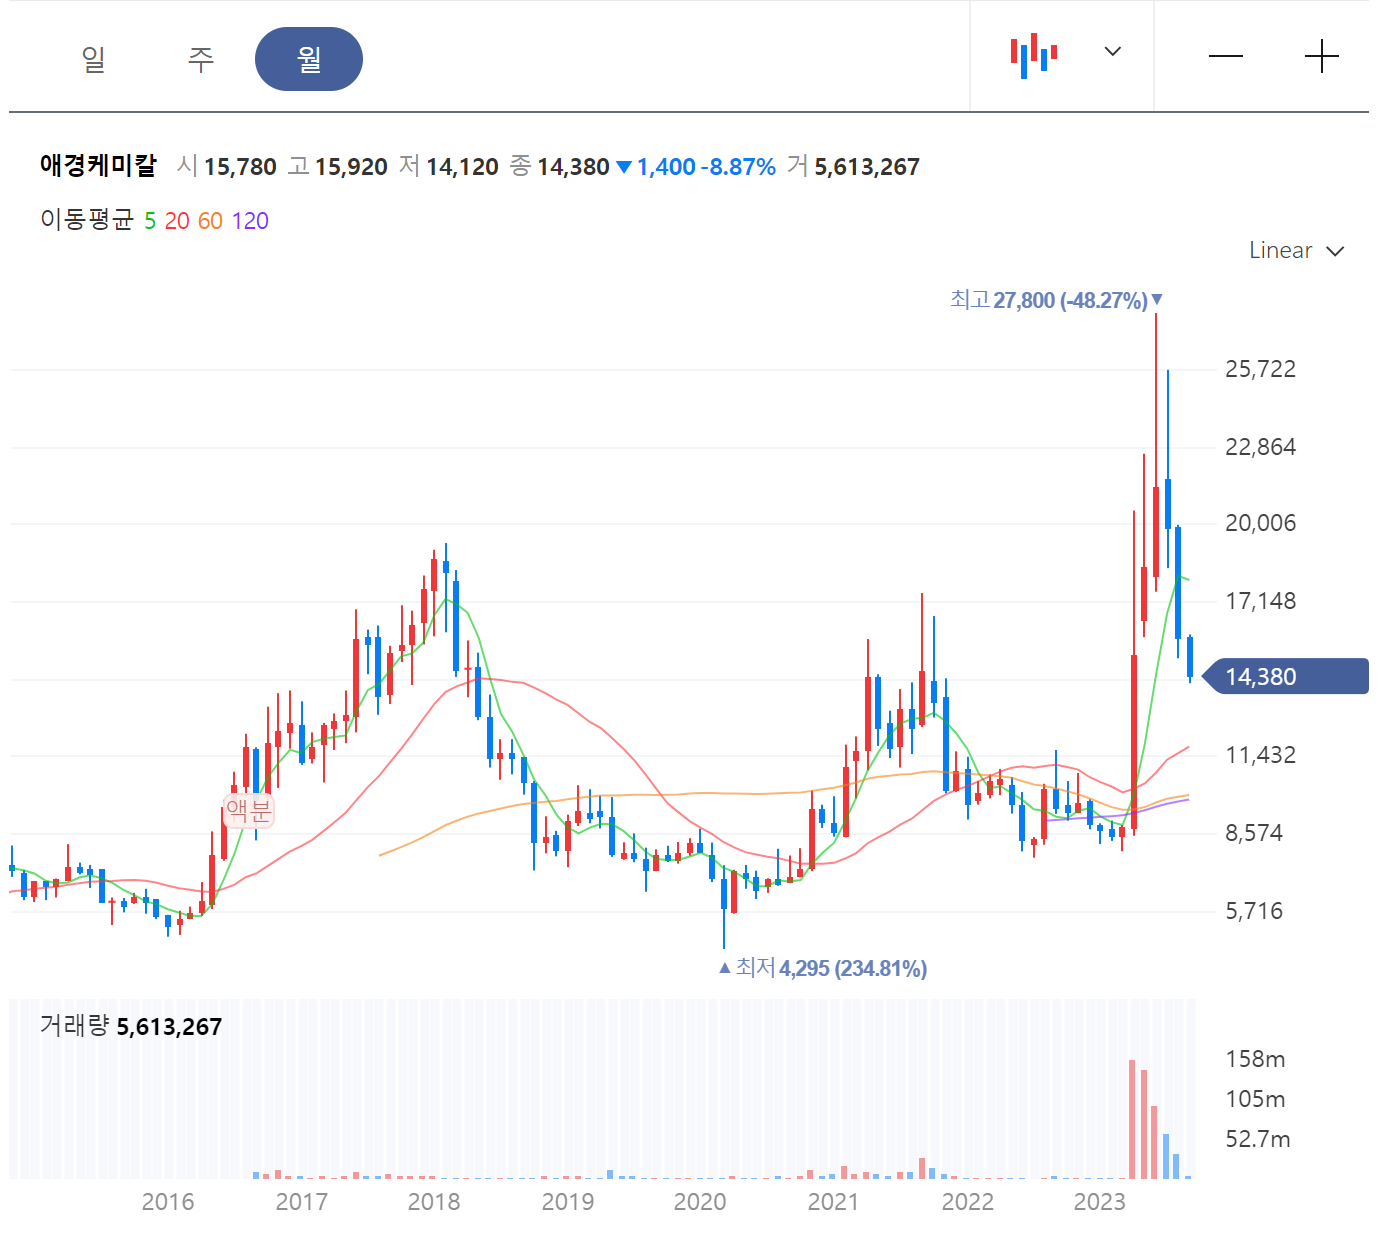
Task: Click the 120 moving average label
Action: pyautogui.click(x=250, y=221)
